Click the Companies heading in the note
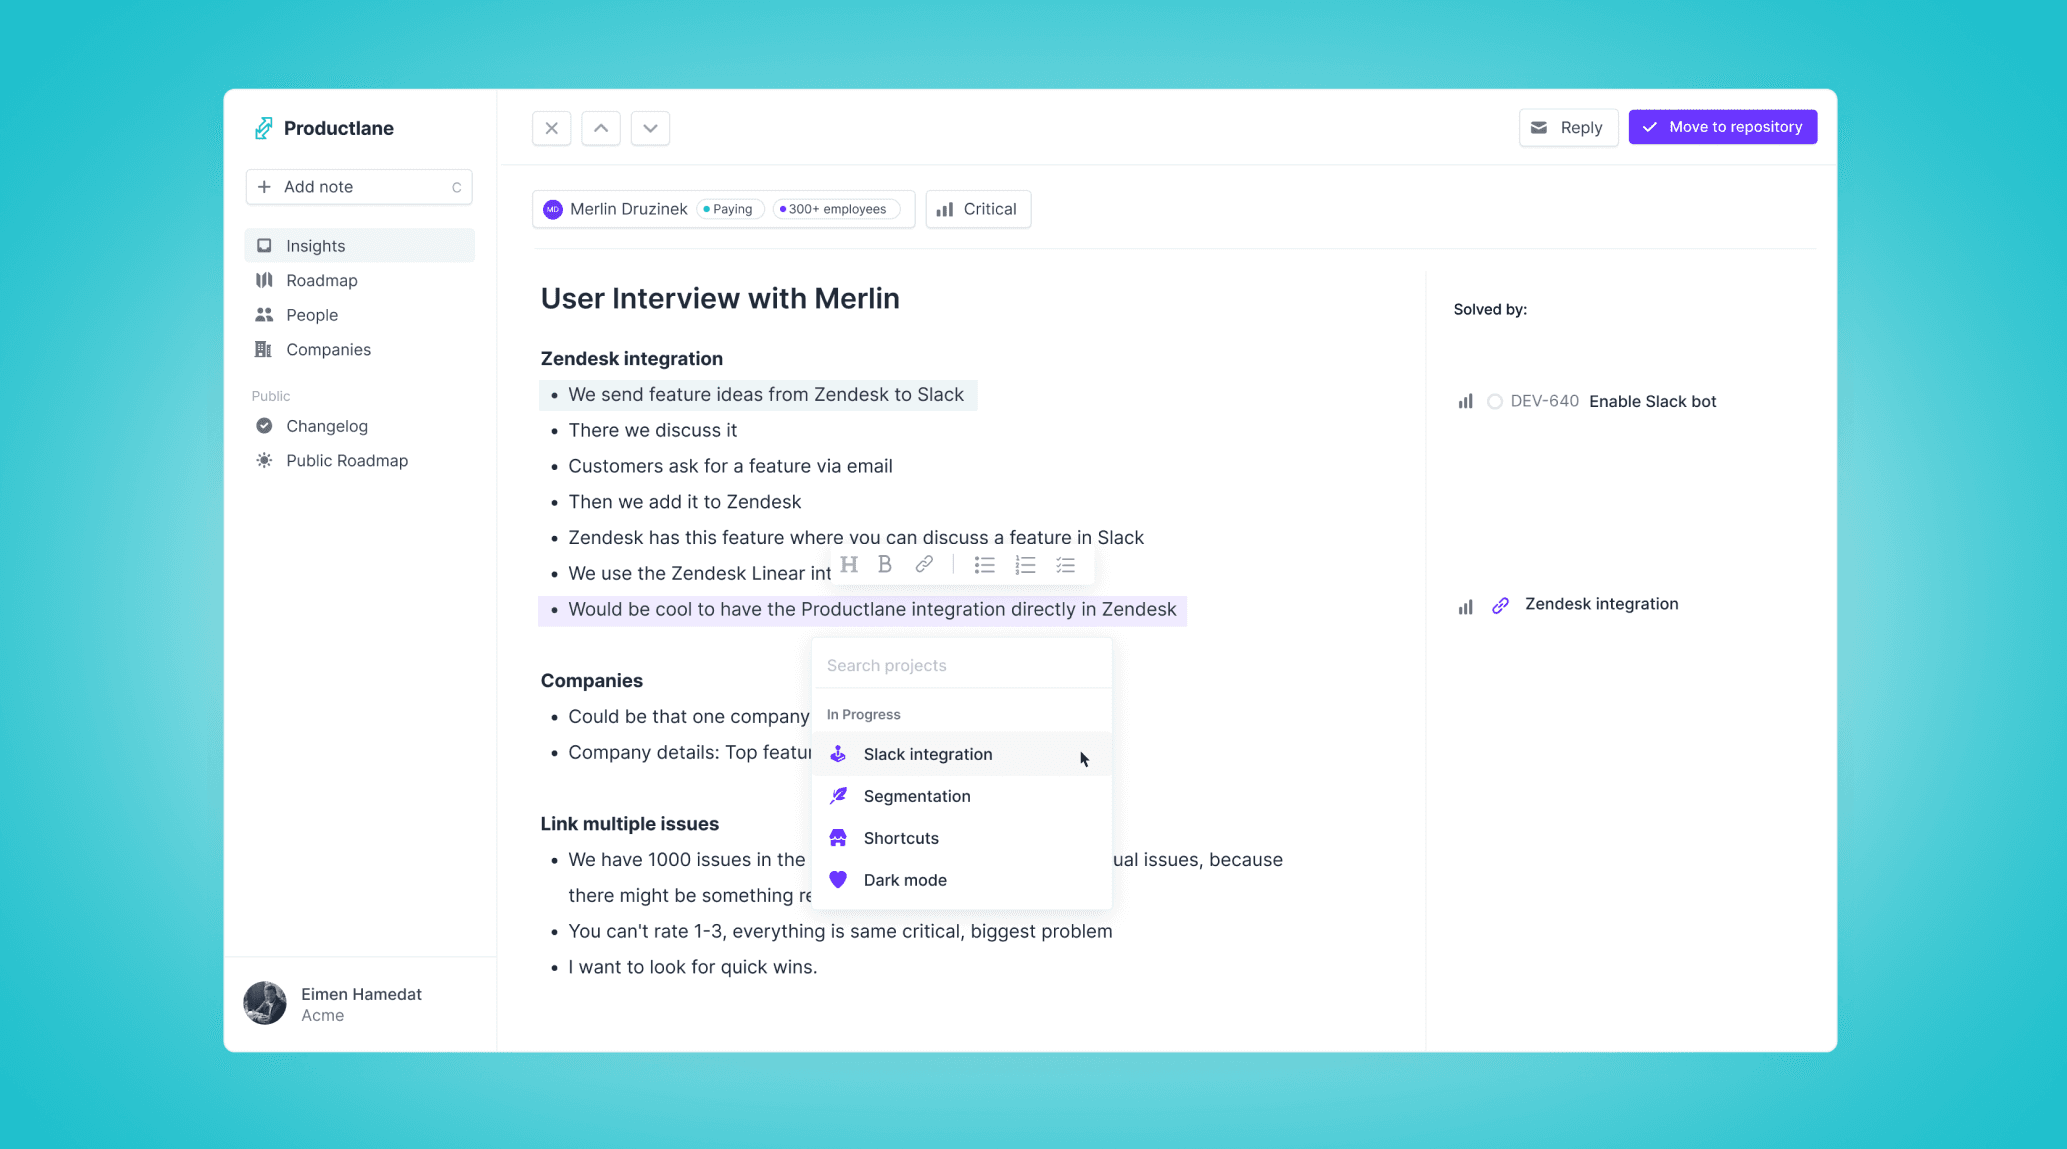This screenshot has height=1149, width=2067. pos(591,681)
